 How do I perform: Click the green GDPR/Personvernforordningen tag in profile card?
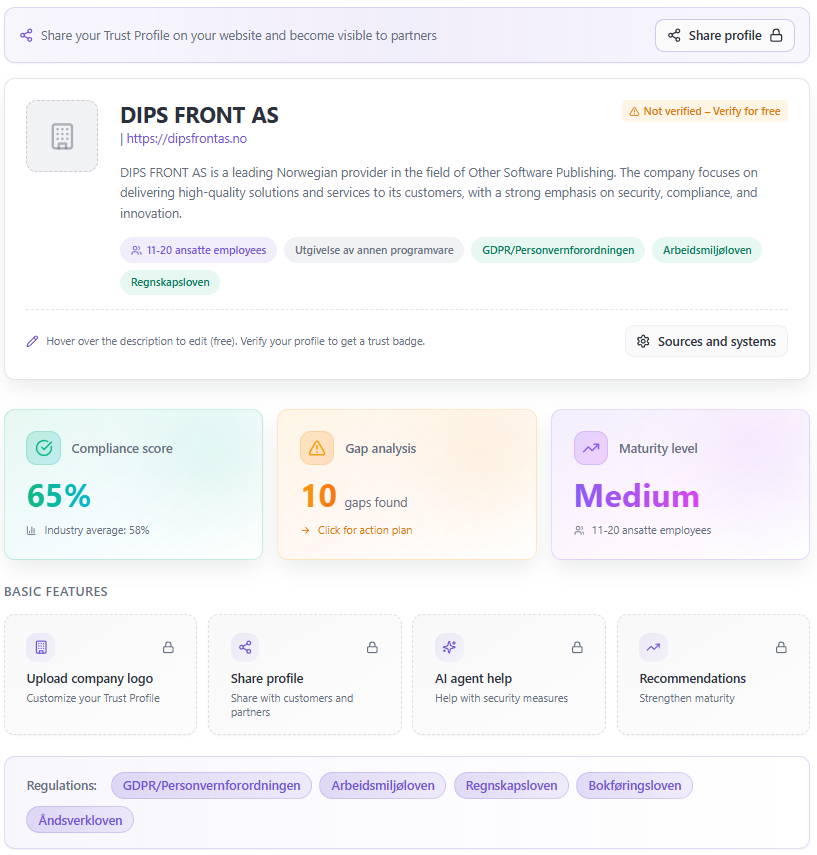tap(558, 250)
